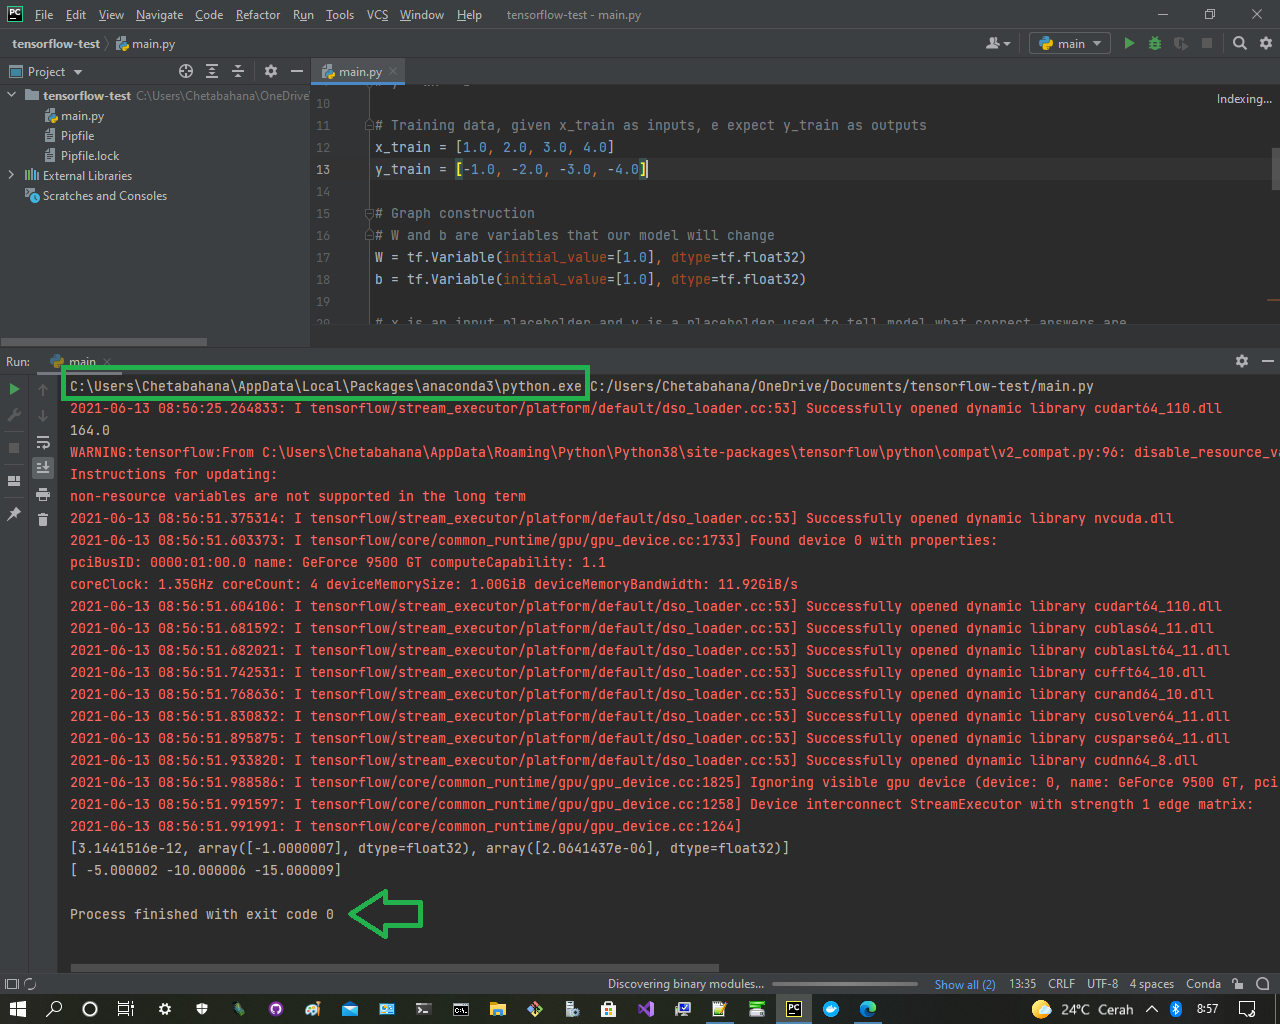Change UTF-8 encoding in status bar

pos(1102,984)
